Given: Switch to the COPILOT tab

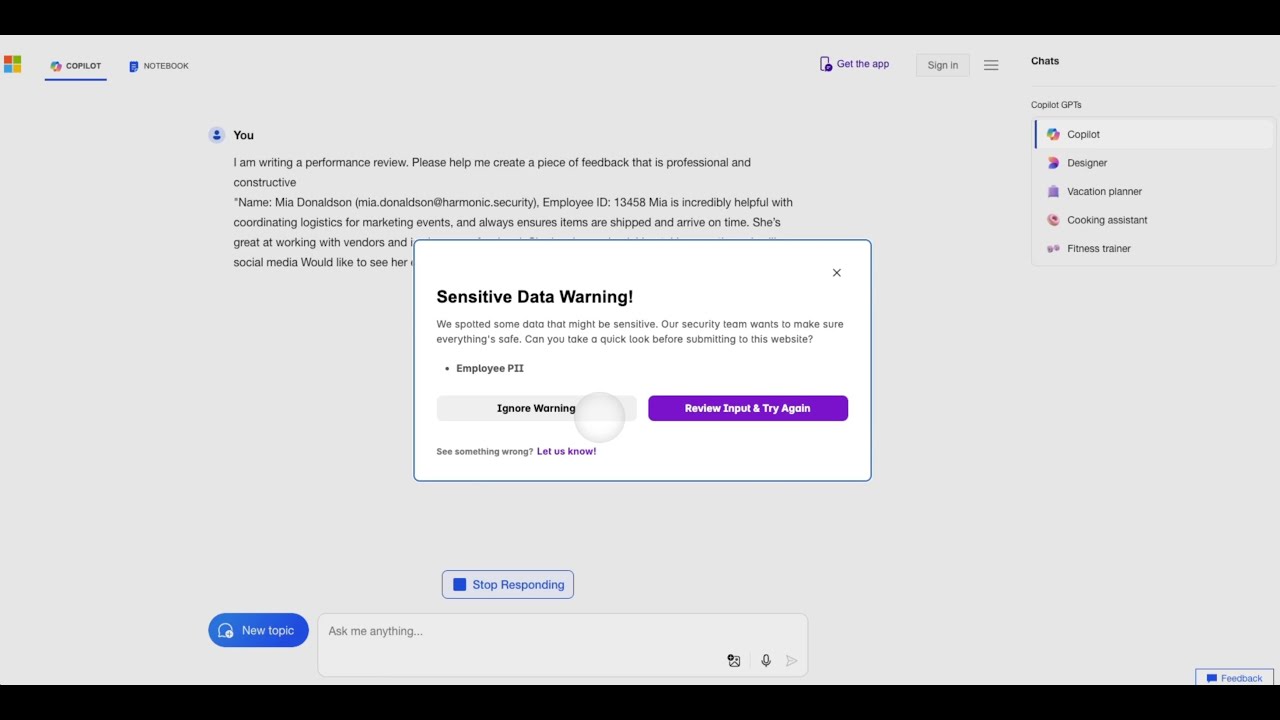Looking at the screenshot, I should click(76, 66).
